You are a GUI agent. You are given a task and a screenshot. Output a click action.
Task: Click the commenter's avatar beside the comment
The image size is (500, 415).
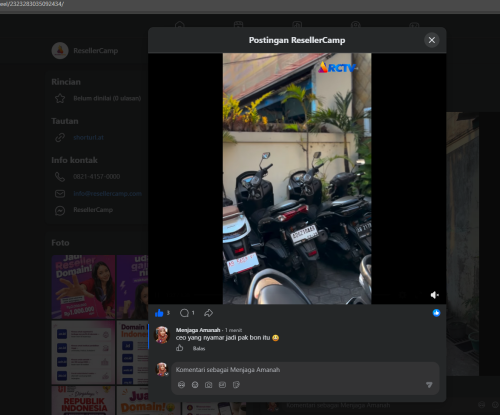(x=162, y=334)
